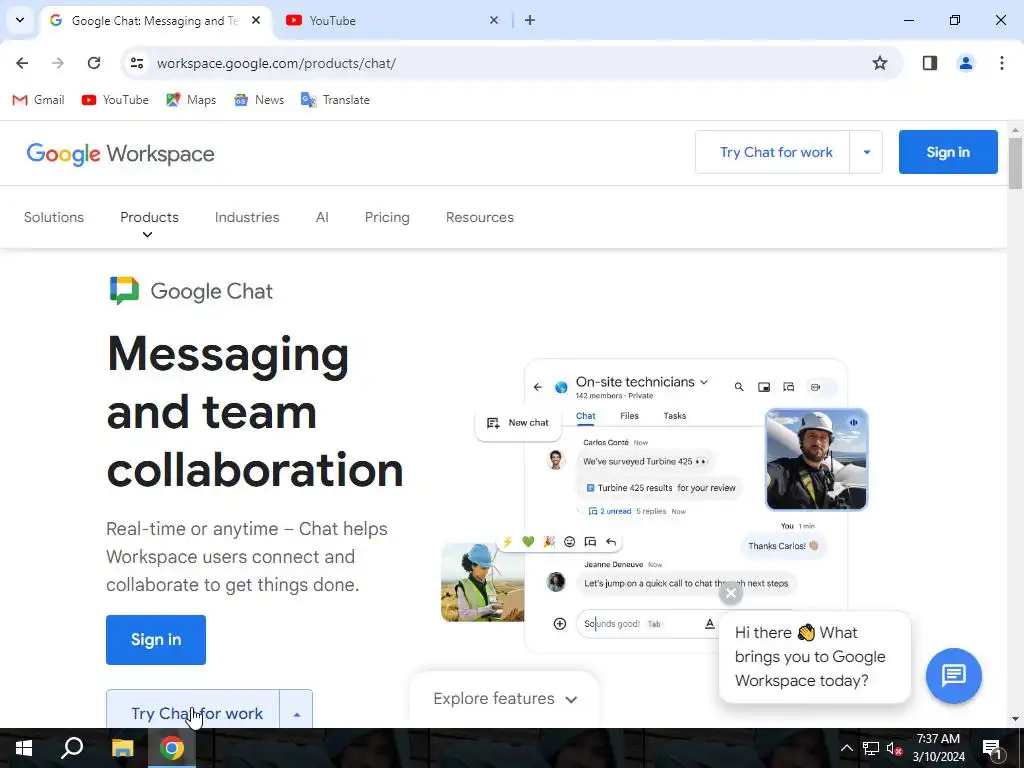The height and width of the screenshot is (768, 1024).
Task: Expand the Explore features chevron
Action: (x=571, y=699)
